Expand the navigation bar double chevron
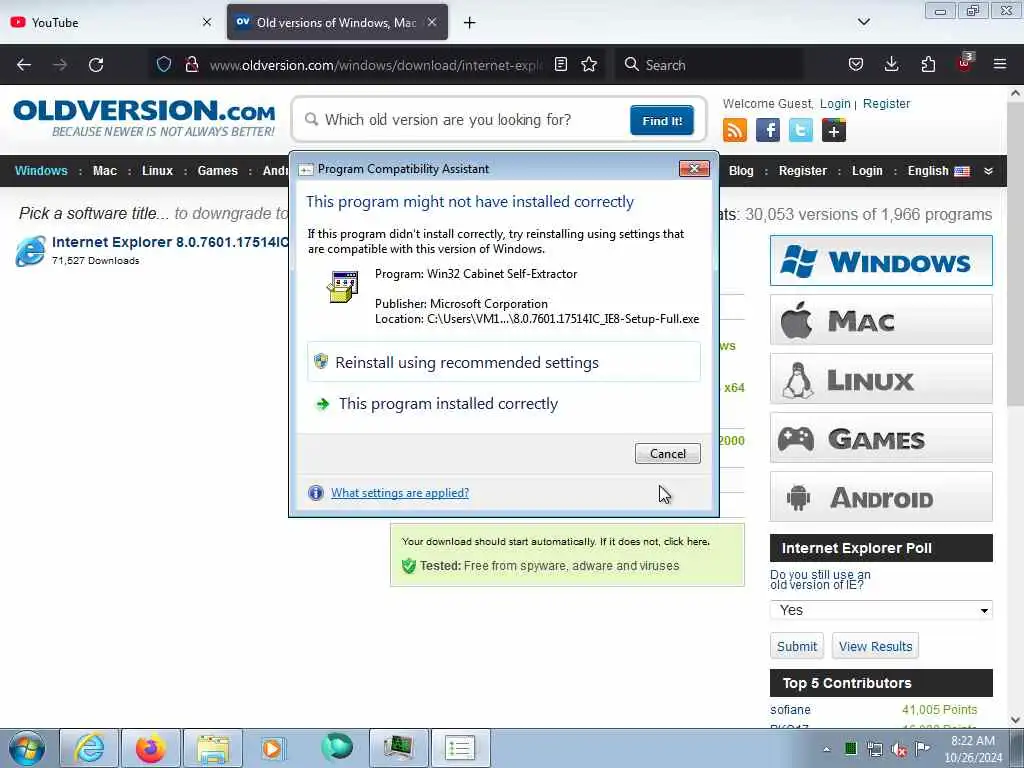The image size is (1024, 768). (989, 170)
